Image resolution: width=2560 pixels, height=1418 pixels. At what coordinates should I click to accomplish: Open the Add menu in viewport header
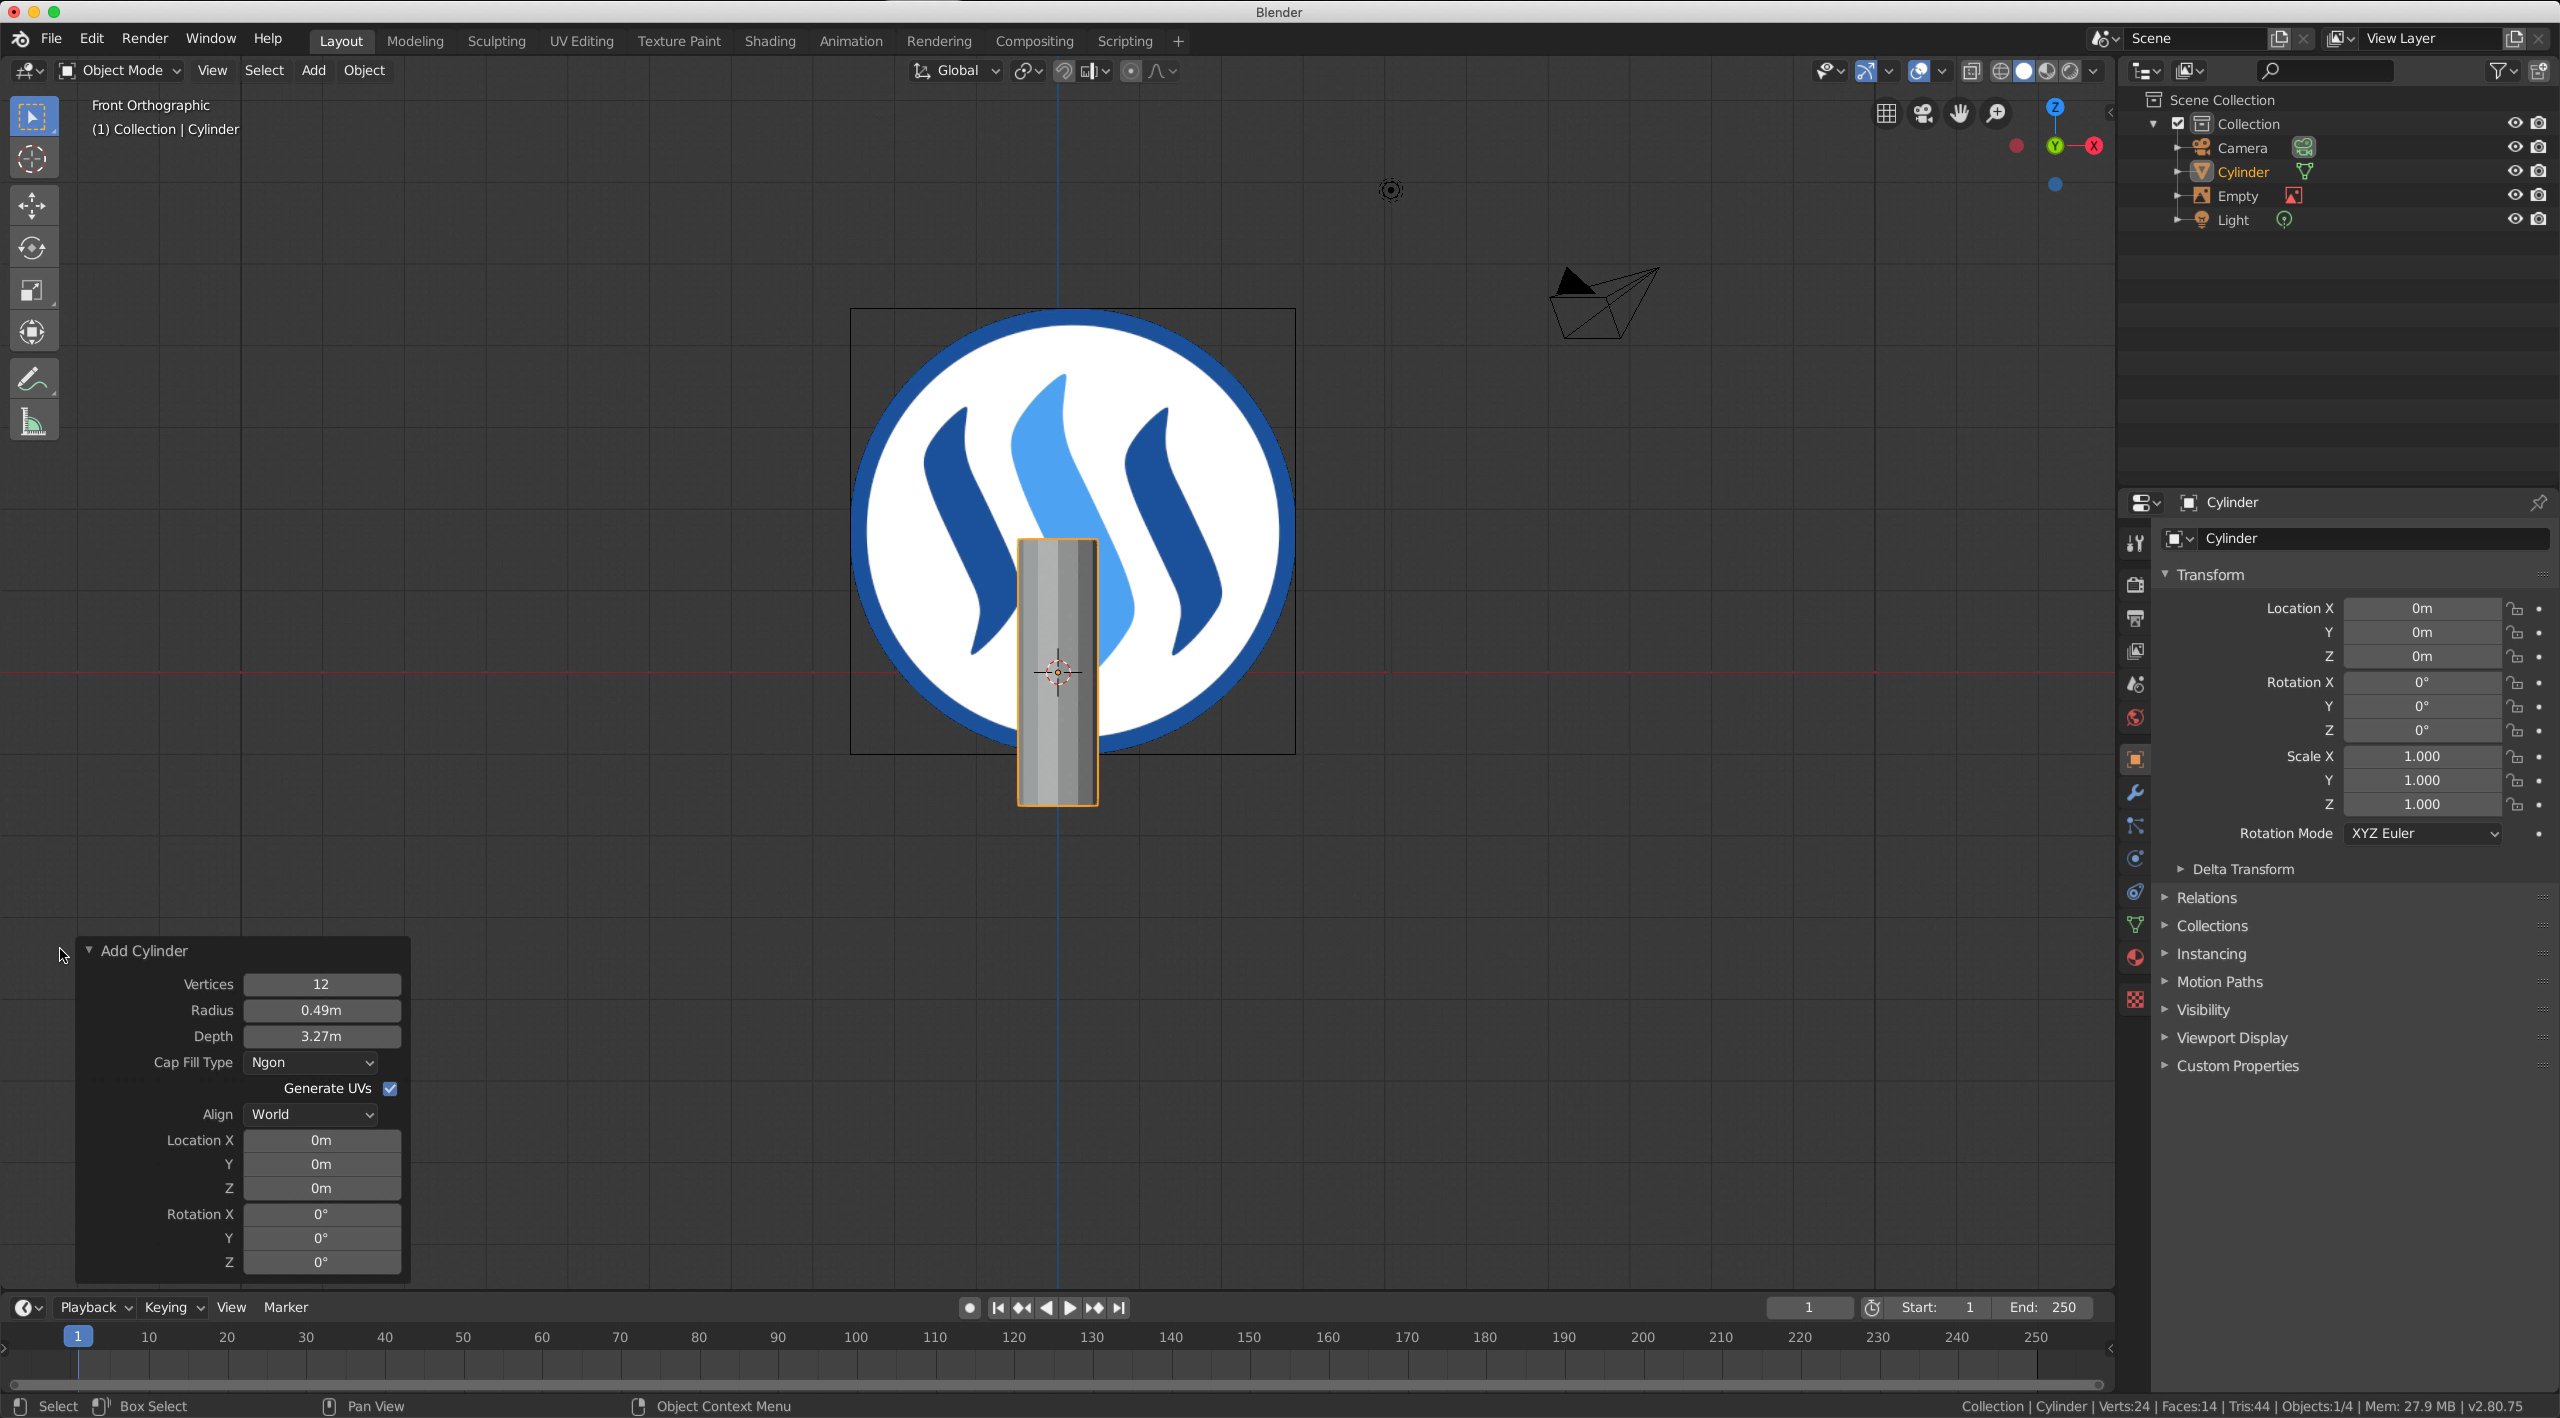coord(313,70)
